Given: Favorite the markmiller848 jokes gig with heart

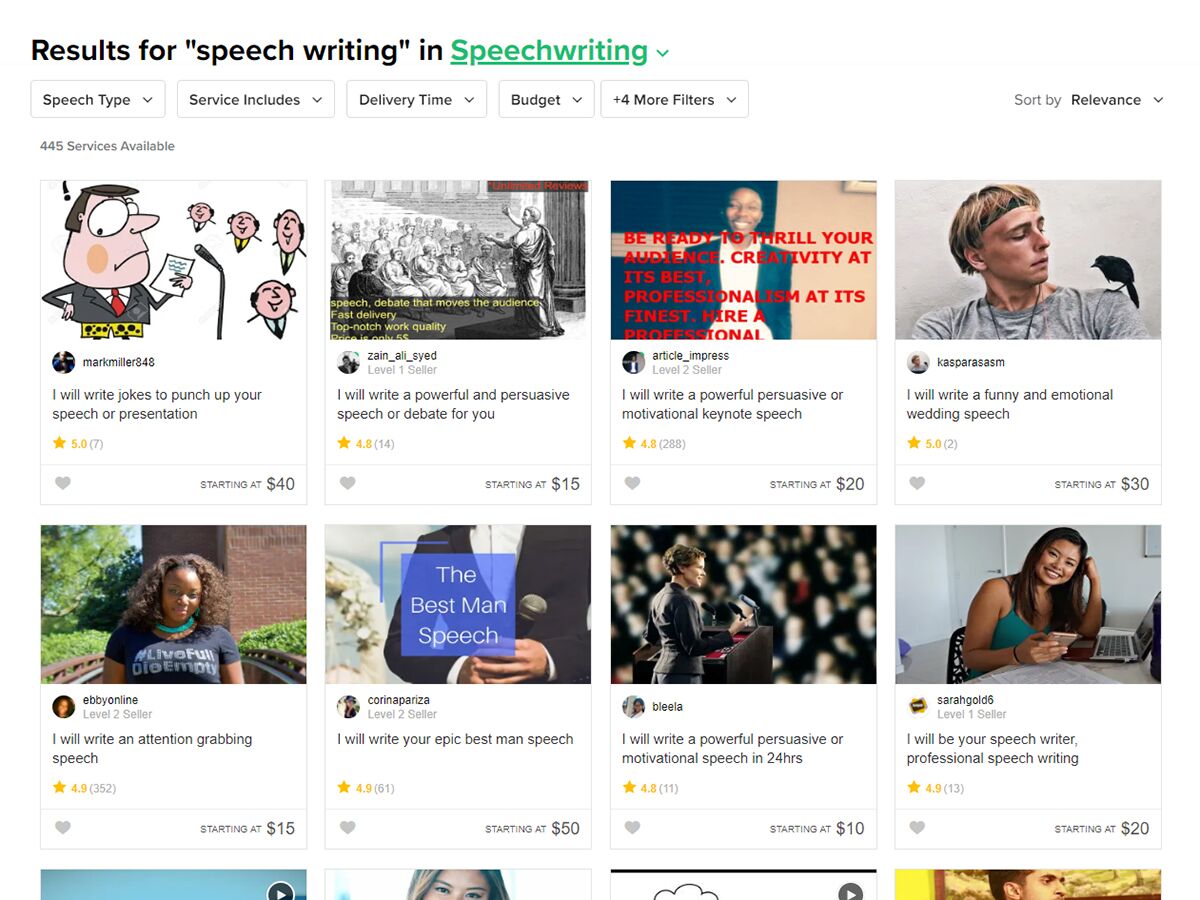Looking at the screenshot, I should pyautogui.click(x=63, y=484).
